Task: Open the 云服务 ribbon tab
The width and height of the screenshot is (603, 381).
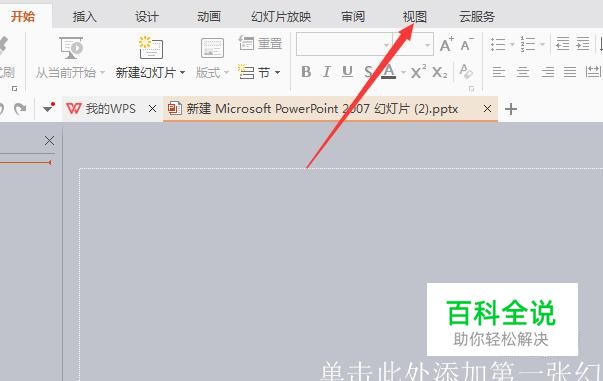Action: click(x=477, y=17)
